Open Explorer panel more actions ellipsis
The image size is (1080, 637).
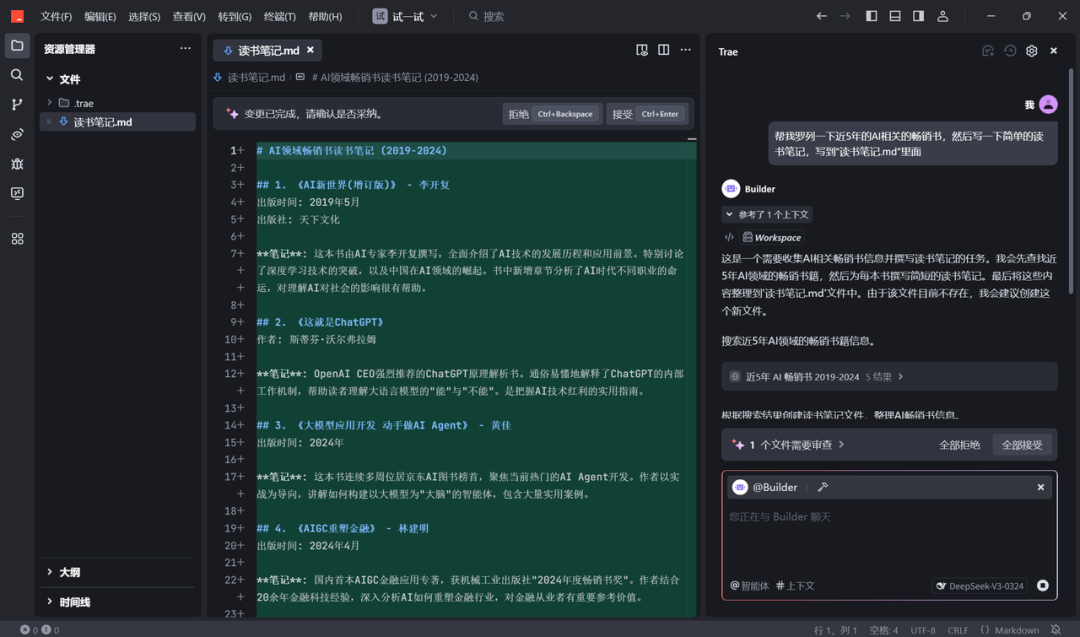pyautogui.click(x=185, y=48)
